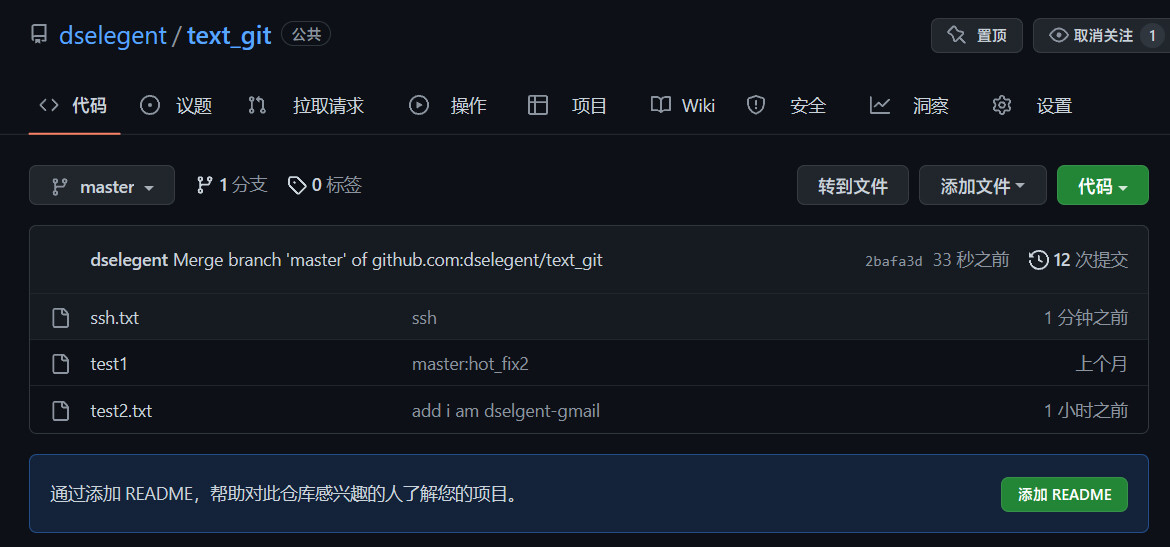Open the 设置 settings tab

[1033, 106]
